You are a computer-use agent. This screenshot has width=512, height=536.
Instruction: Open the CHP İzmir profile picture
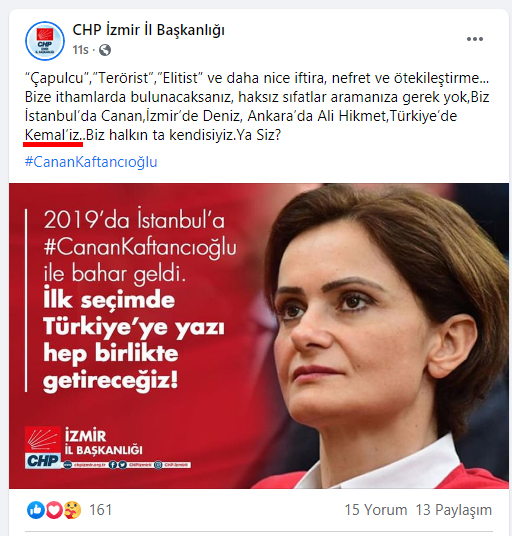tap(45, 41)
